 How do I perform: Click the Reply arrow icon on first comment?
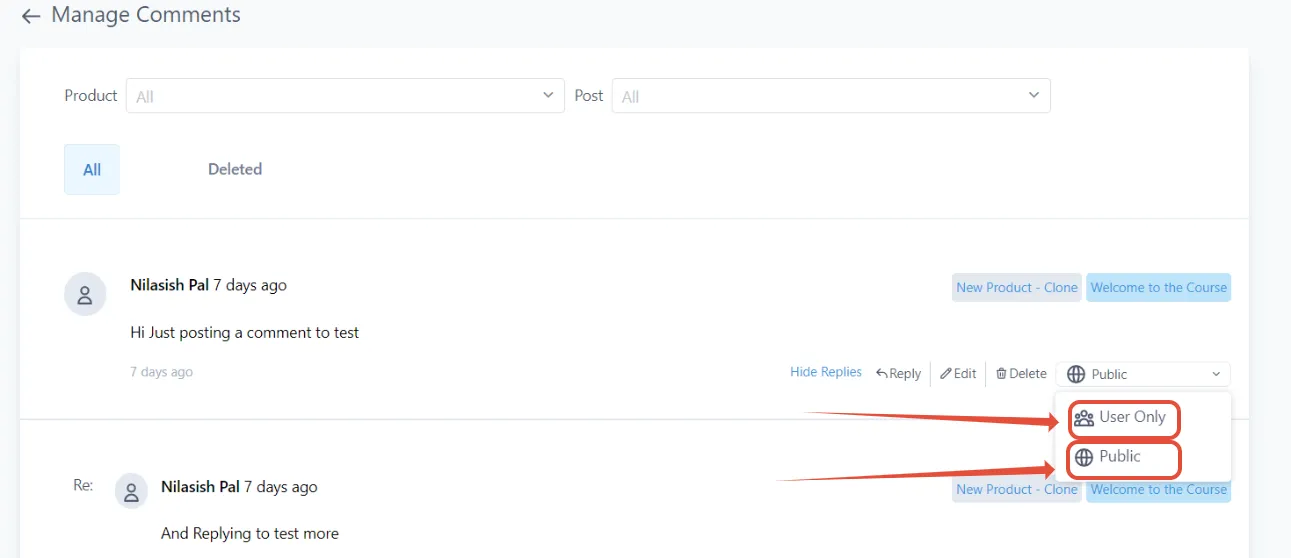(x=882, y=373)
